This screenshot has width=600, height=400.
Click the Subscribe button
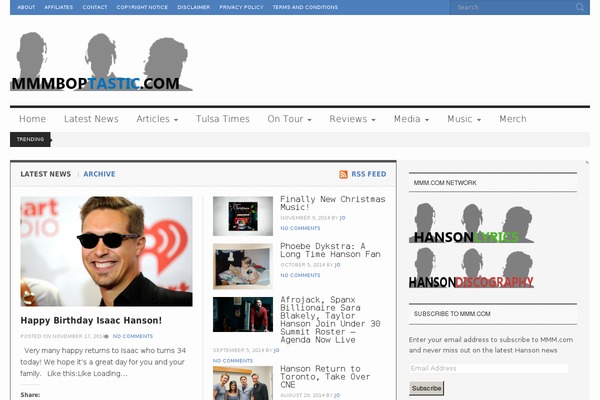coord(426,388)
